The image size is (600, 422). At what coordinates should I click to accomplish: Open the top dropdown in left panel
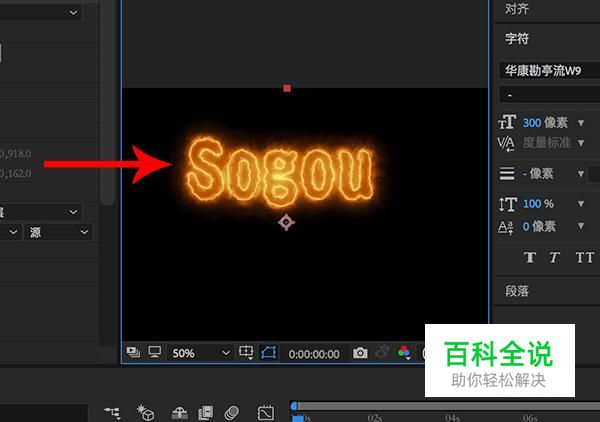[x=40, y=13]
